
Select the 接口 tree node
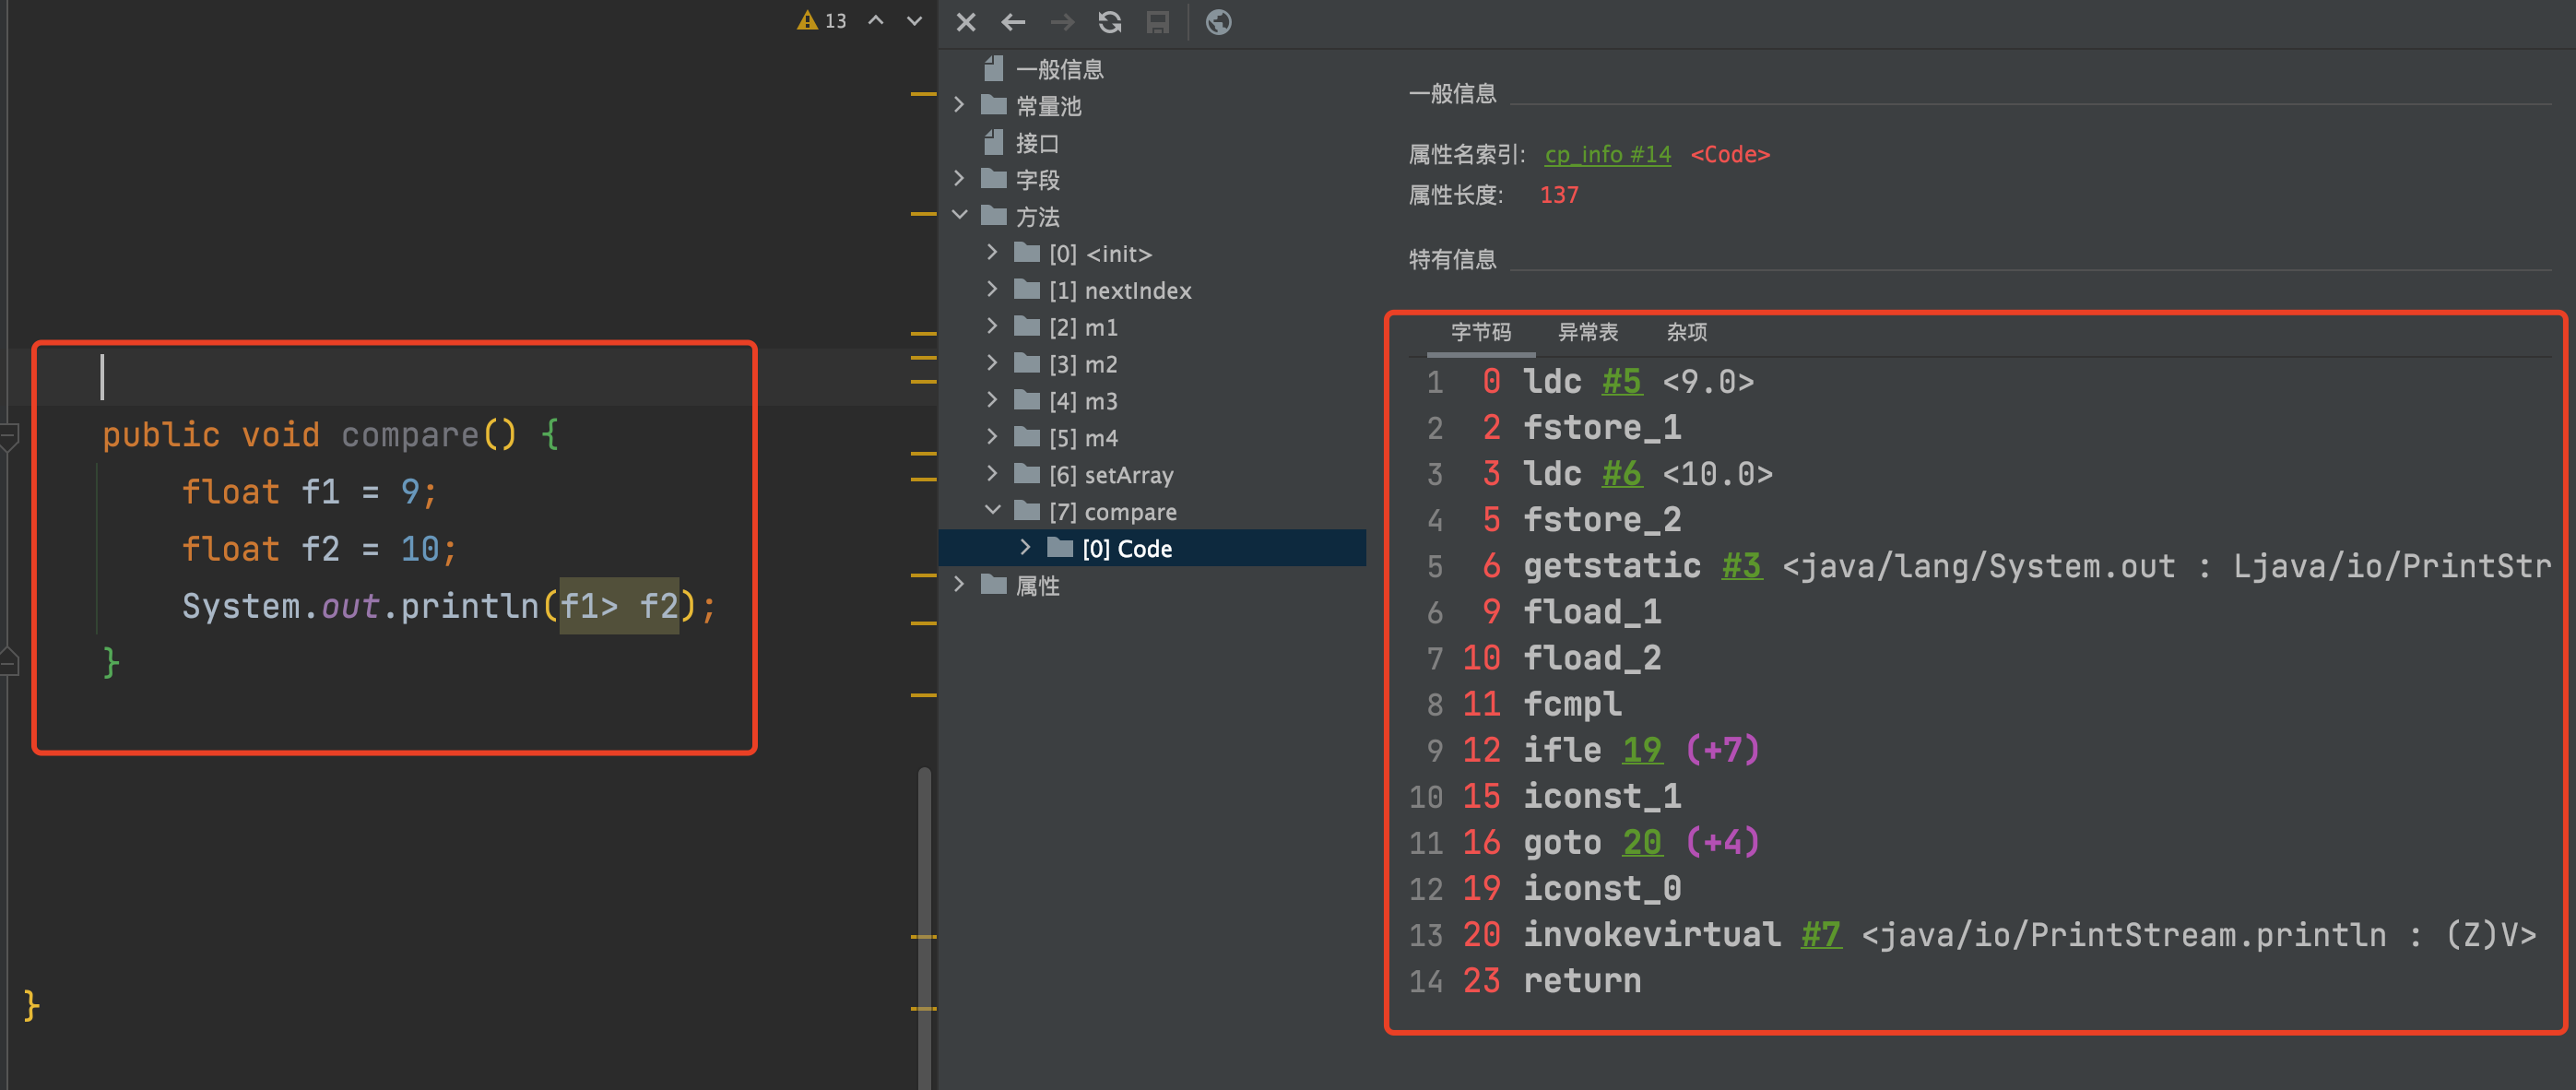(x=1036, y=143)
